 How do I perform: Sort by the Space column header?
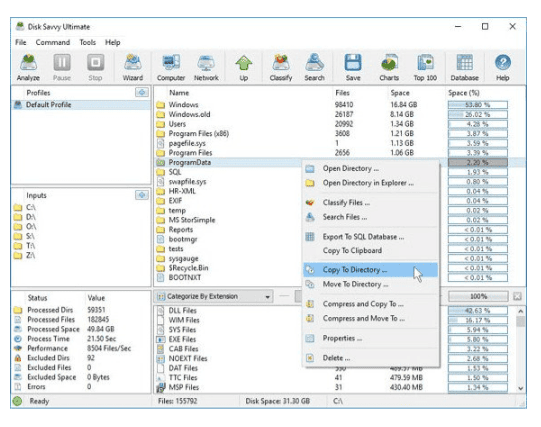(x=400, y=92)
